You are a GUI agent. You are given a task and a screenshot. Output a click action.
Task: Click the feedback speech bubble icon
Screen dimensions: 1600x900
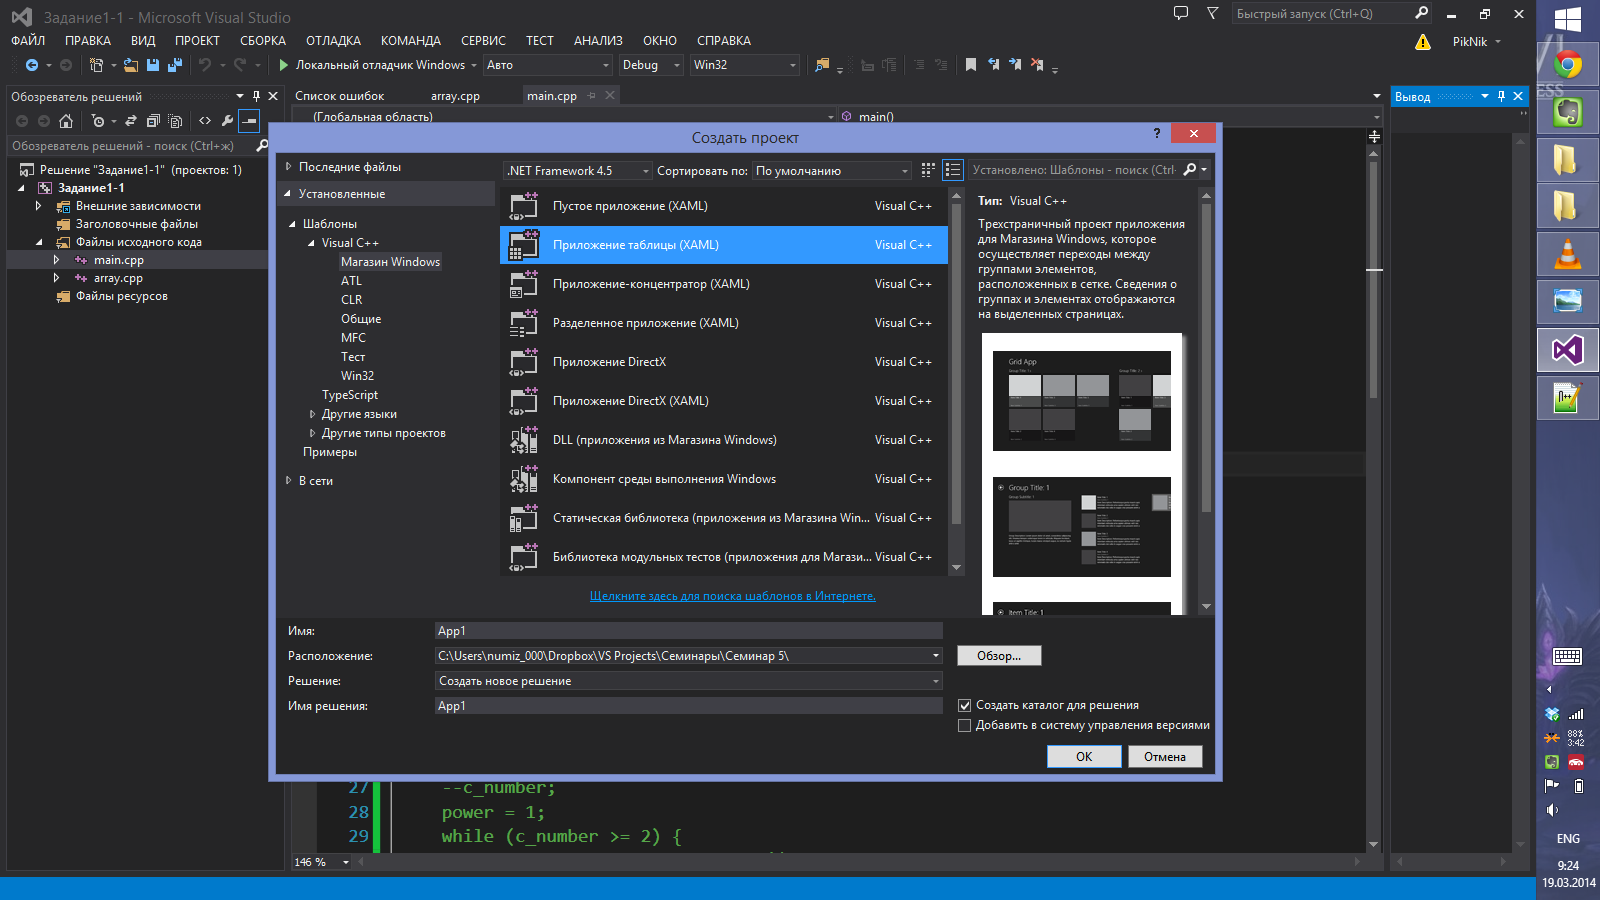click(x=1181, y=14)
